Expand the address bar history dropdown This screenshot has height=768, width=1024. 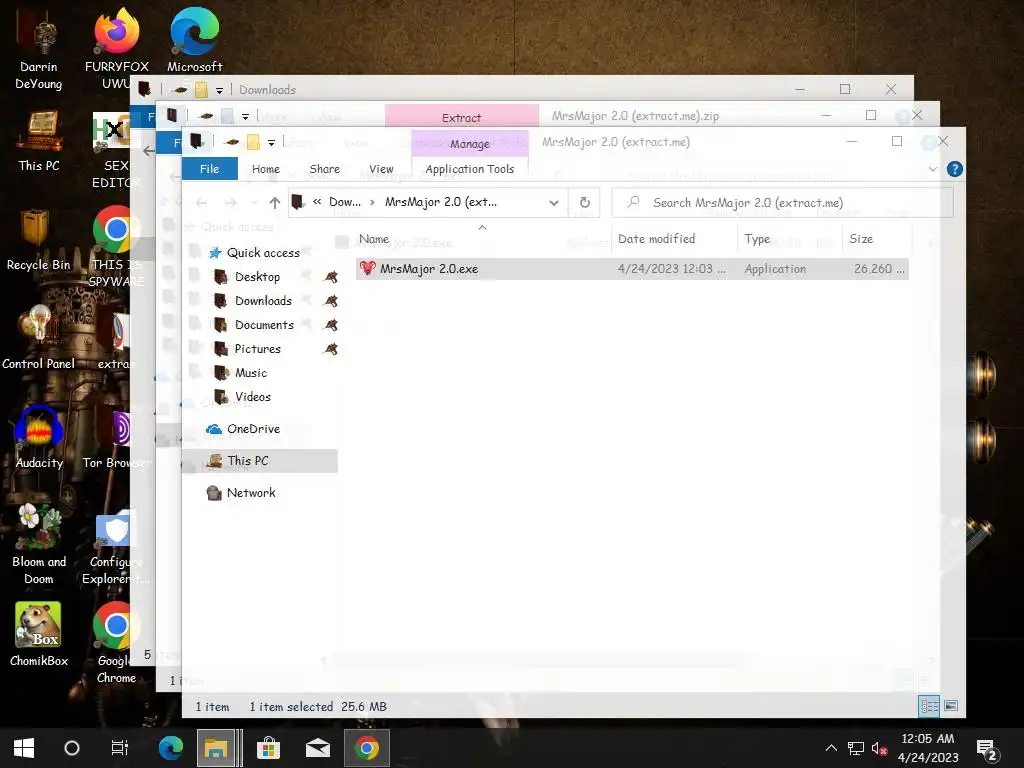pyautogui.click(x=554, y=202)
